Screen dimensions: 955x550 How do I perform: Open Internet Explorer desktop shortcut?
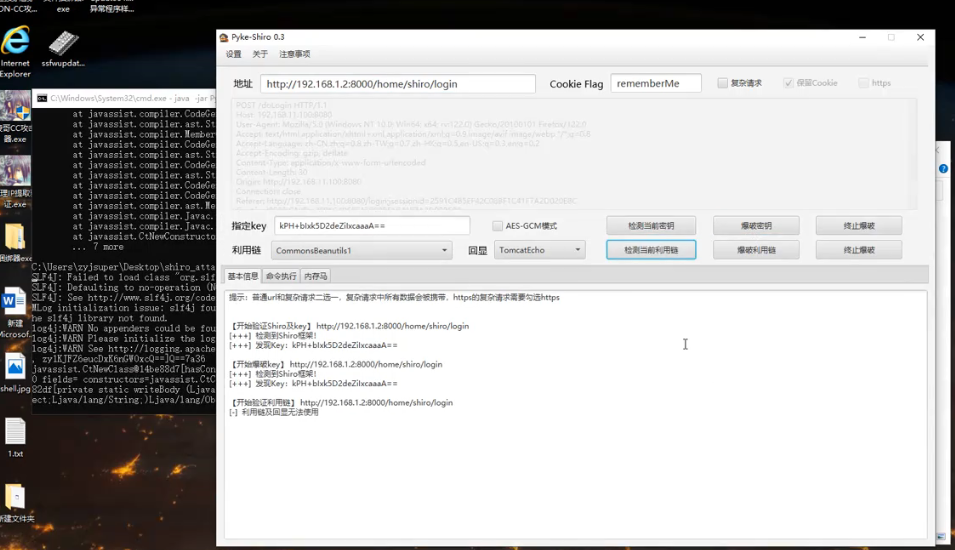[15, 52]
